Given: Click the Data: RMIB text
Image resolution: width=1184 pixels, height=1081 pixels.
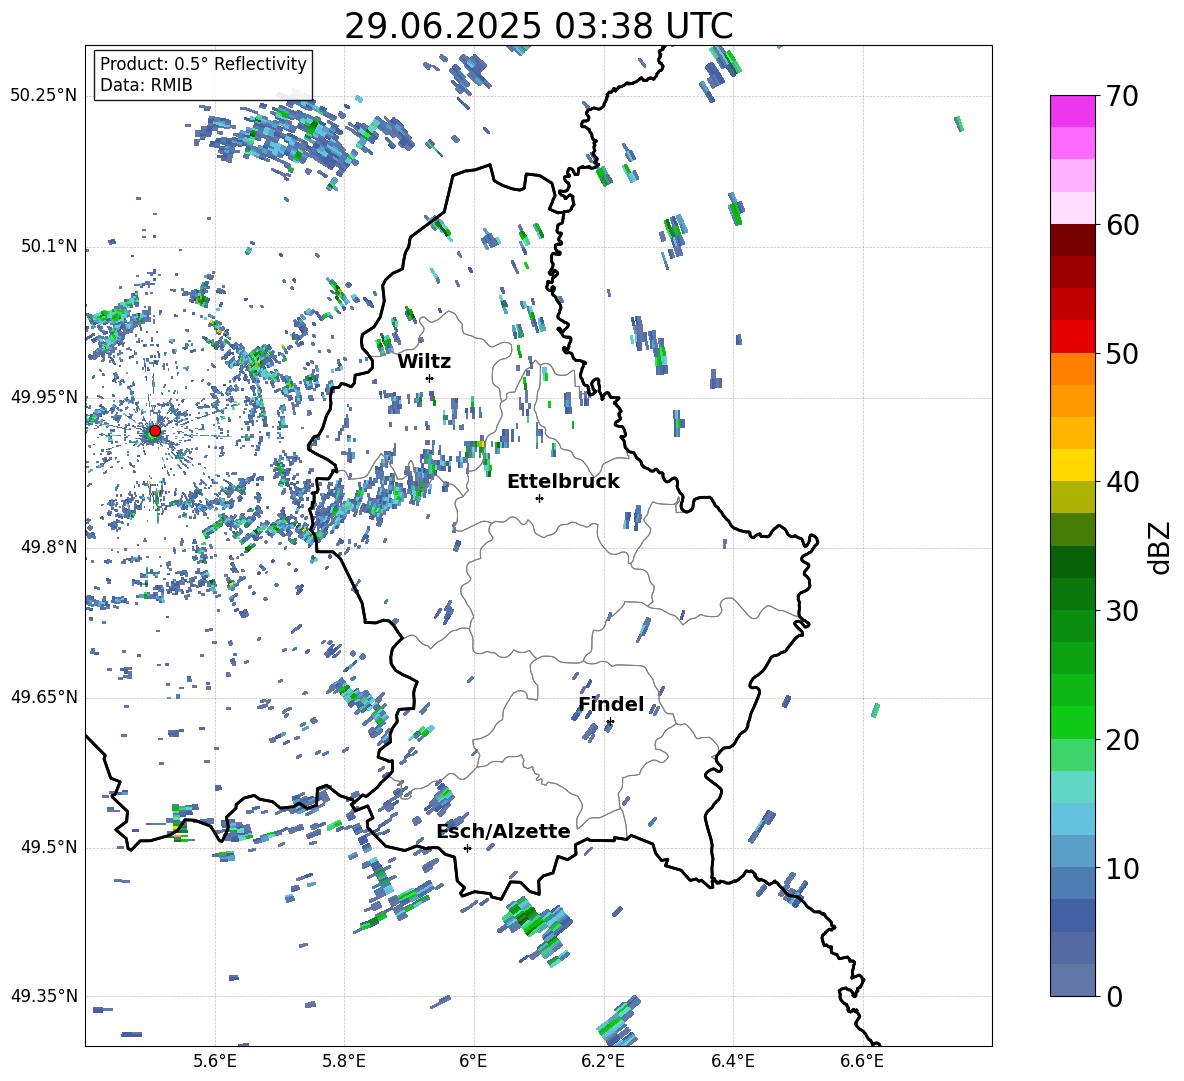Looking at the screenshot, I should tap(146, 85).
